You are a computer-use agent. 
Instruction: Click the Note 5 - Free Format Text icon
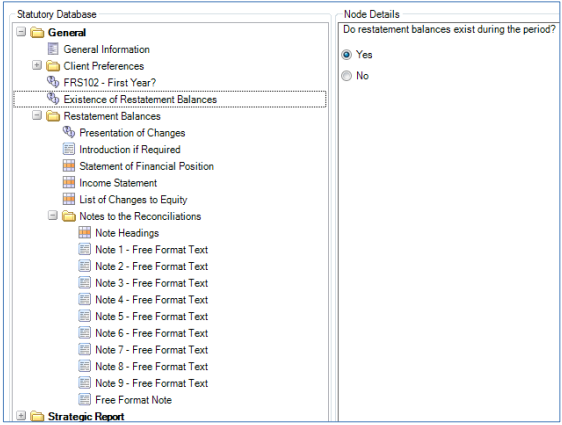tap(85, 316)
